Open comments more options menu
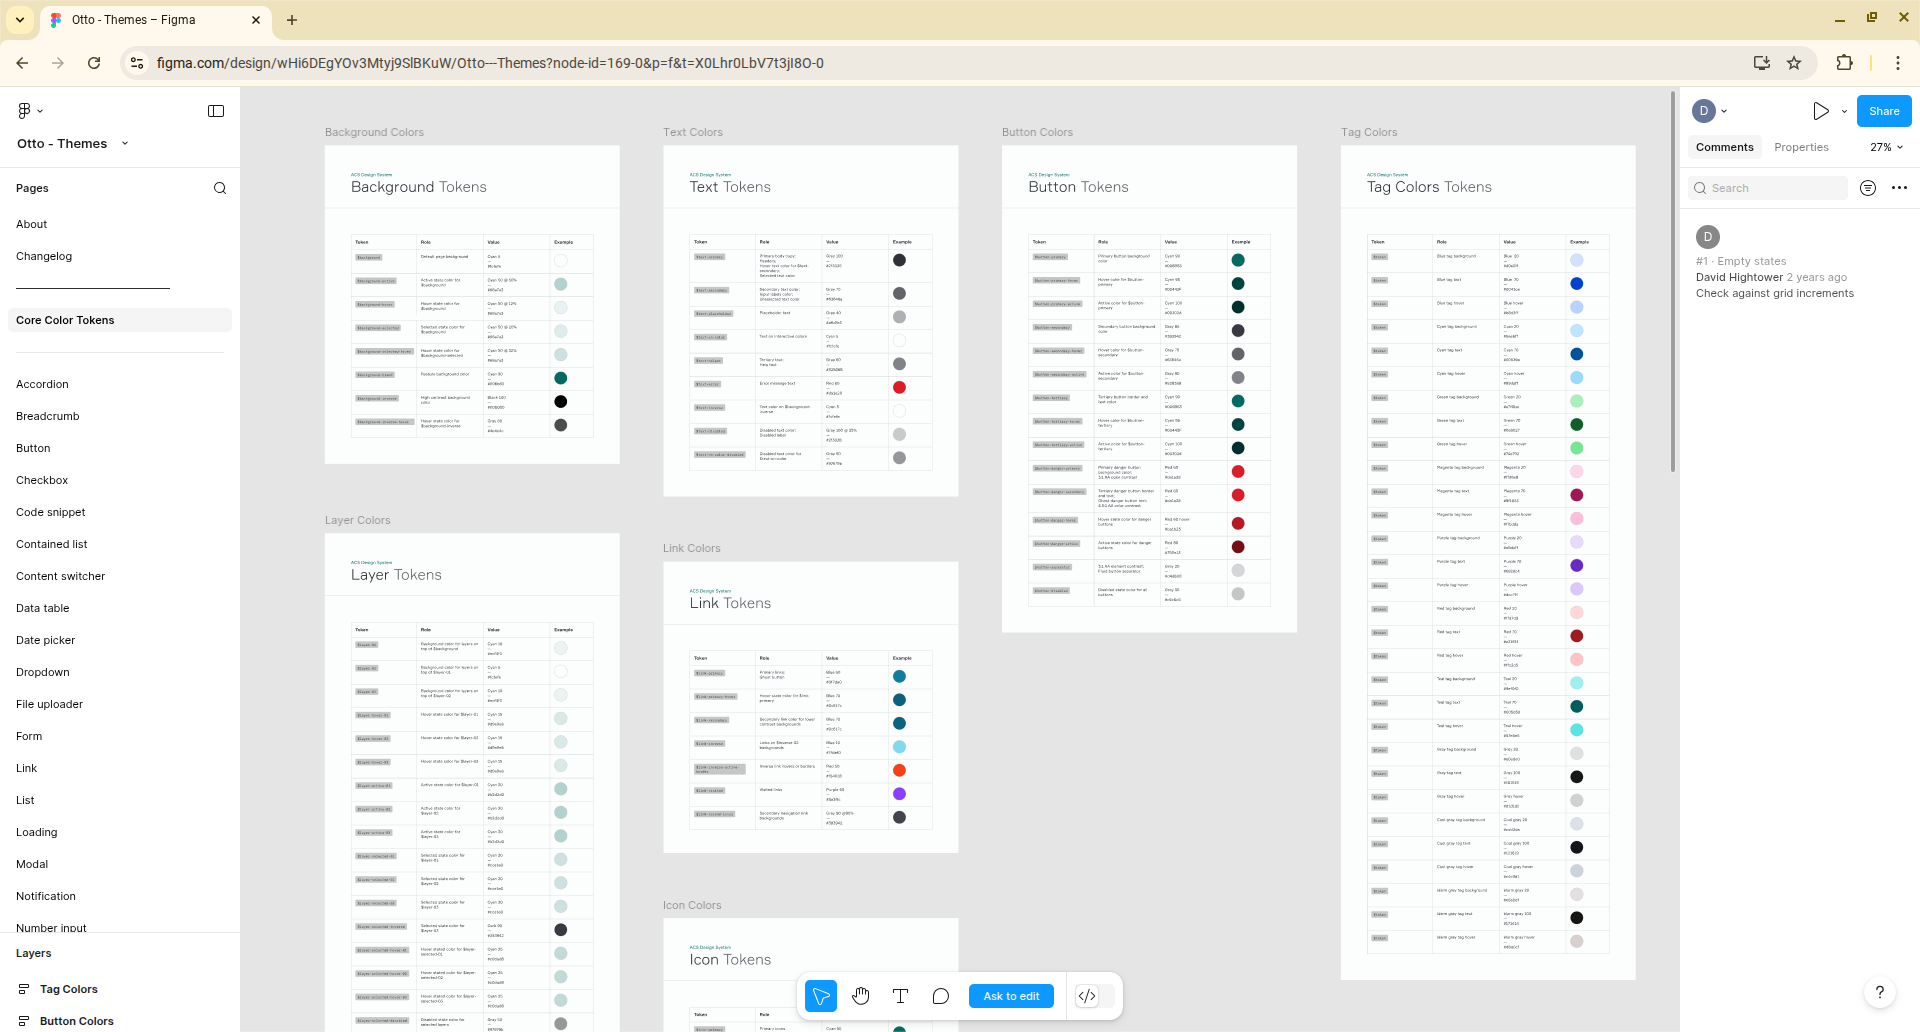 click(1899, 188)
